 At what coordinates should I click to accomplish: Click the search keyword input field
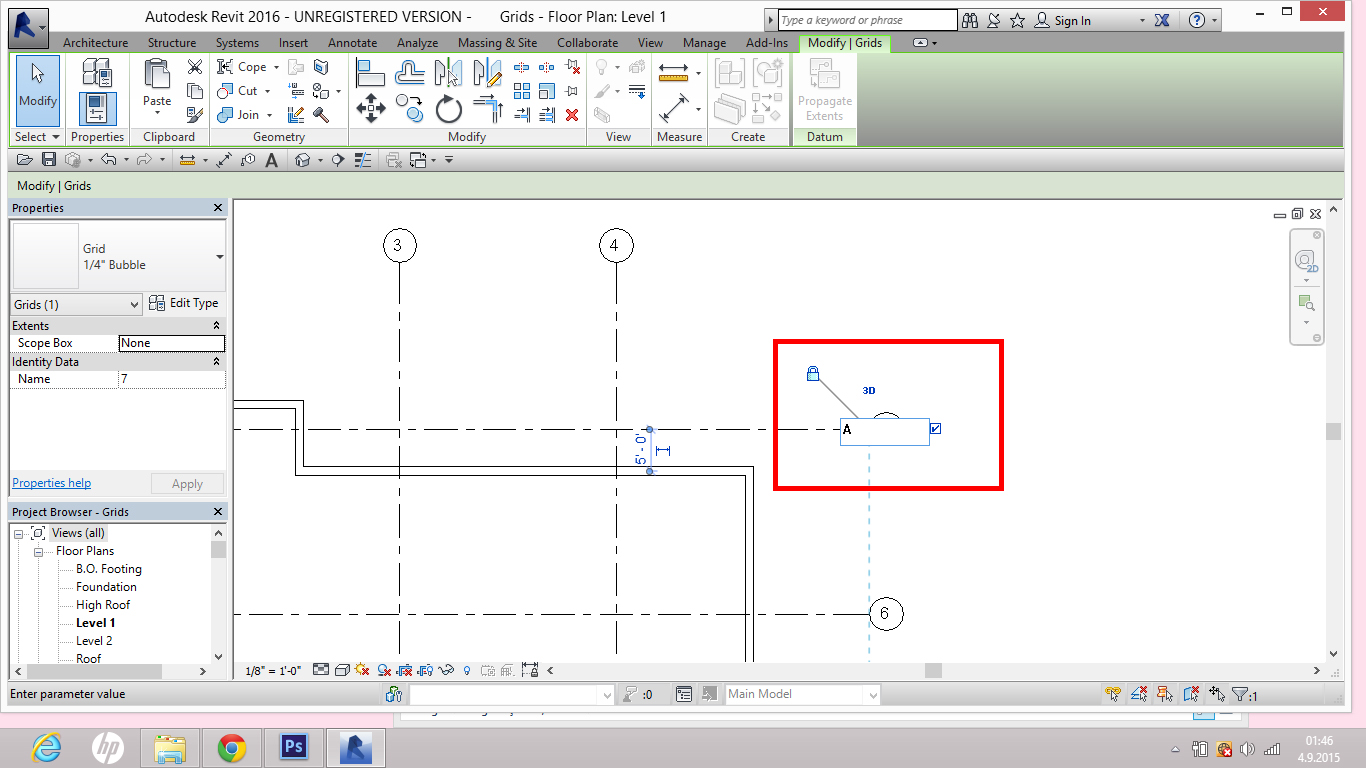tap(868, 20)
